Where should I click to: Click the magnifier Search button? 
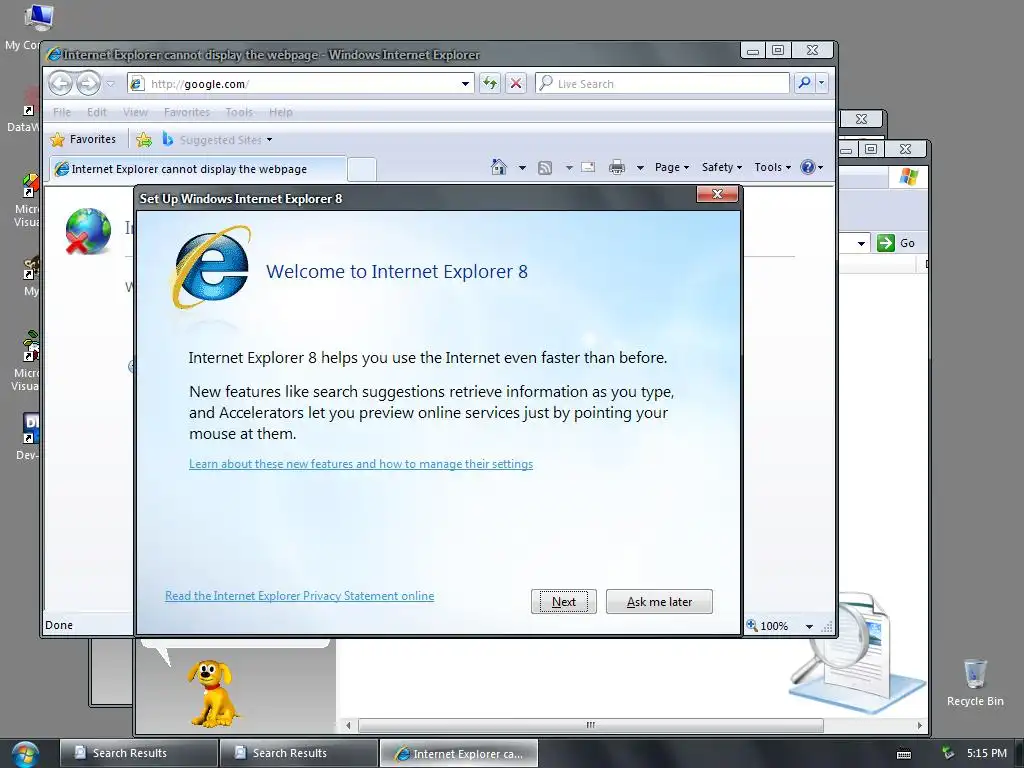pos(804,83)
